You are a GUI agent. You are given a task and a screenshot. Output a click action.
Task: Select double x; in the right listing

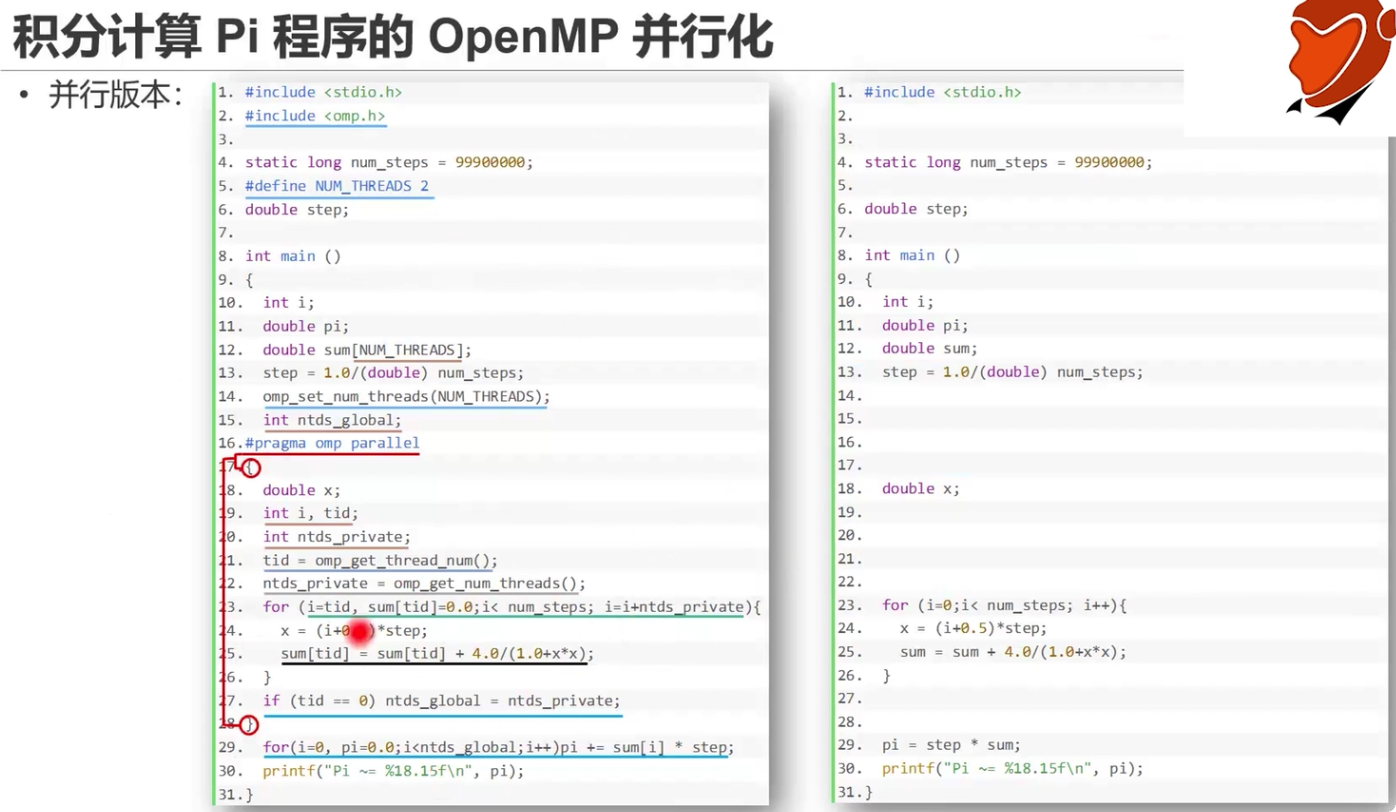[x=920, y=488]
